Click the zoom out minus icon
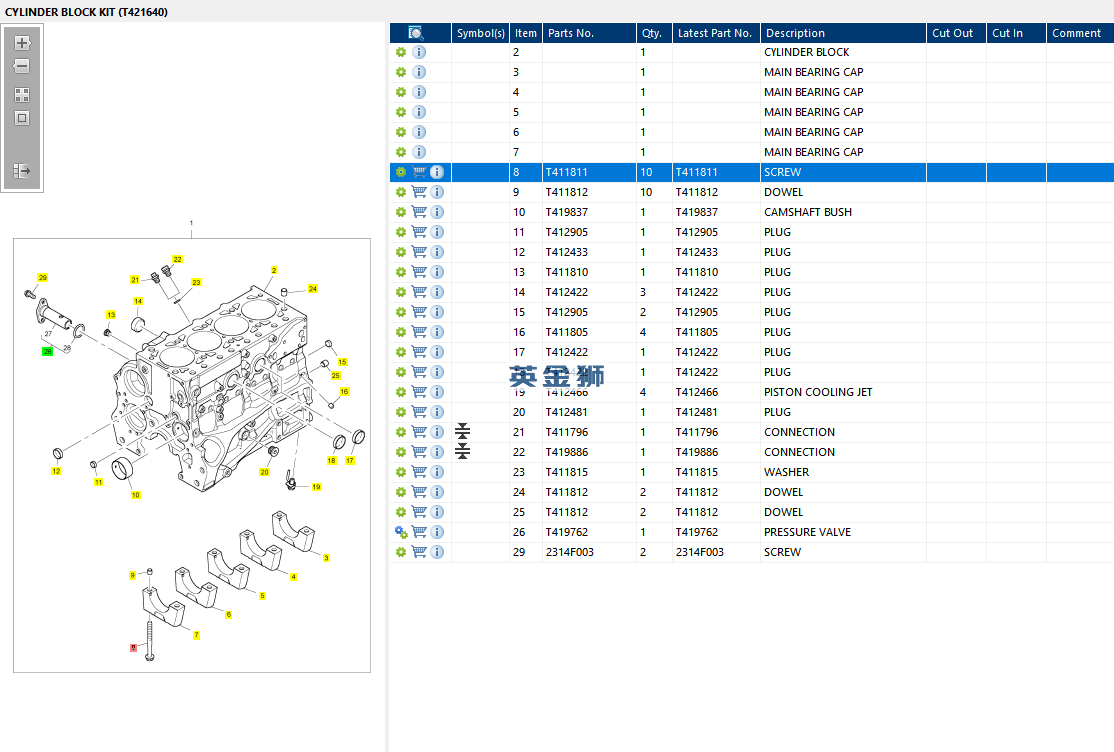Screen dimensions: 1114x752 tap(22, 66)
